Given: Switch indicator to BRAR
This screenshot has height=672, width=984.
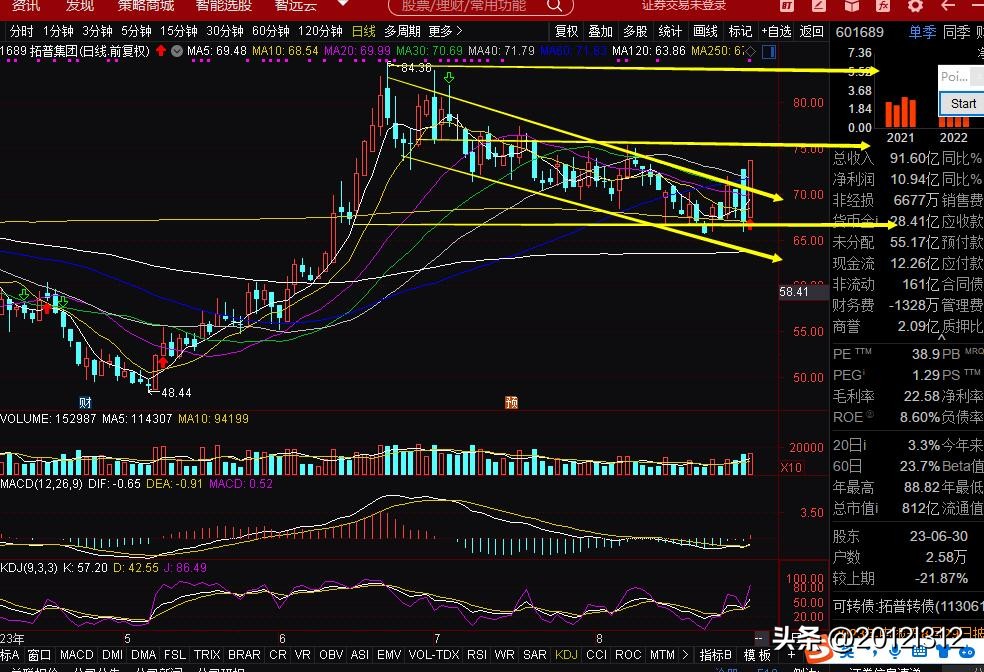Looking at the screenshot, I should pyautogui.click(x=244, y=654).
